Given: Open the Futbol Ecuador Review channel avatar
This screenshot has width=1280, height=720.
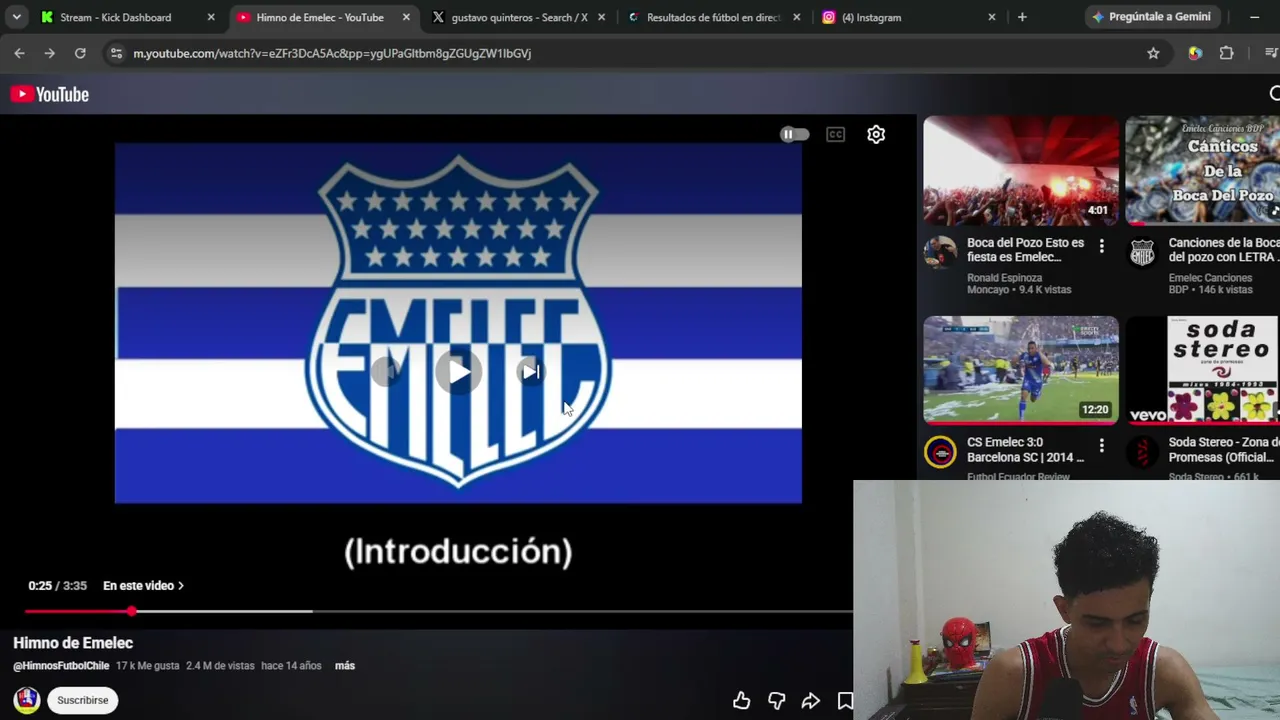Looking at the screenshot, I should pyautogui.click(x=940, y=452).
